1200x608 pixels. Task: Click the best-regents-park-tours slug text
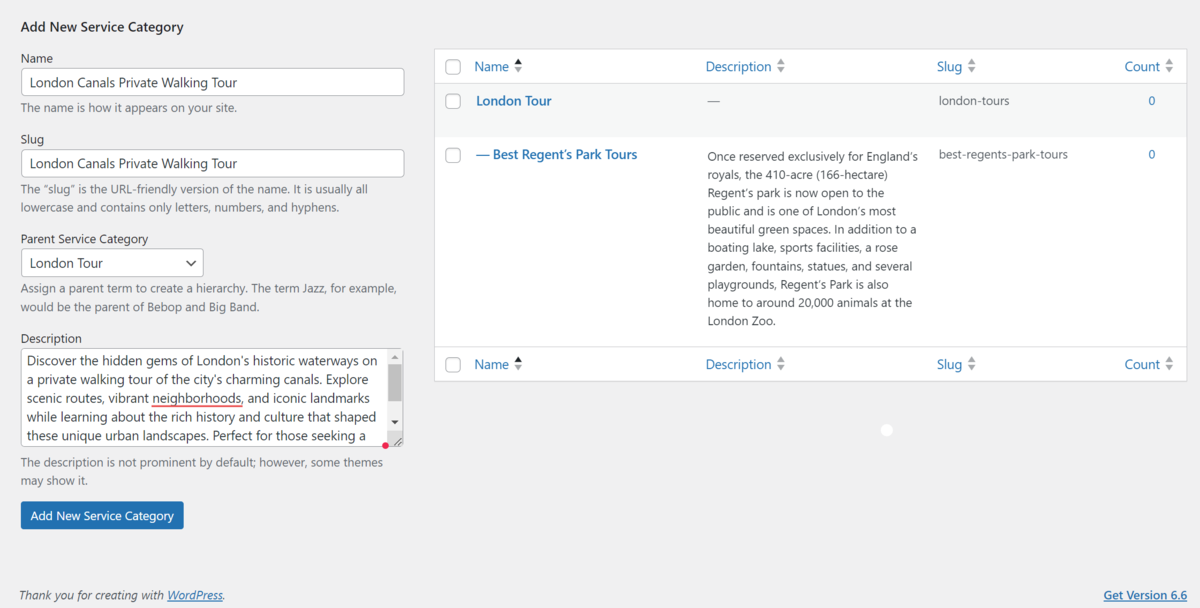pos(1003,155)
